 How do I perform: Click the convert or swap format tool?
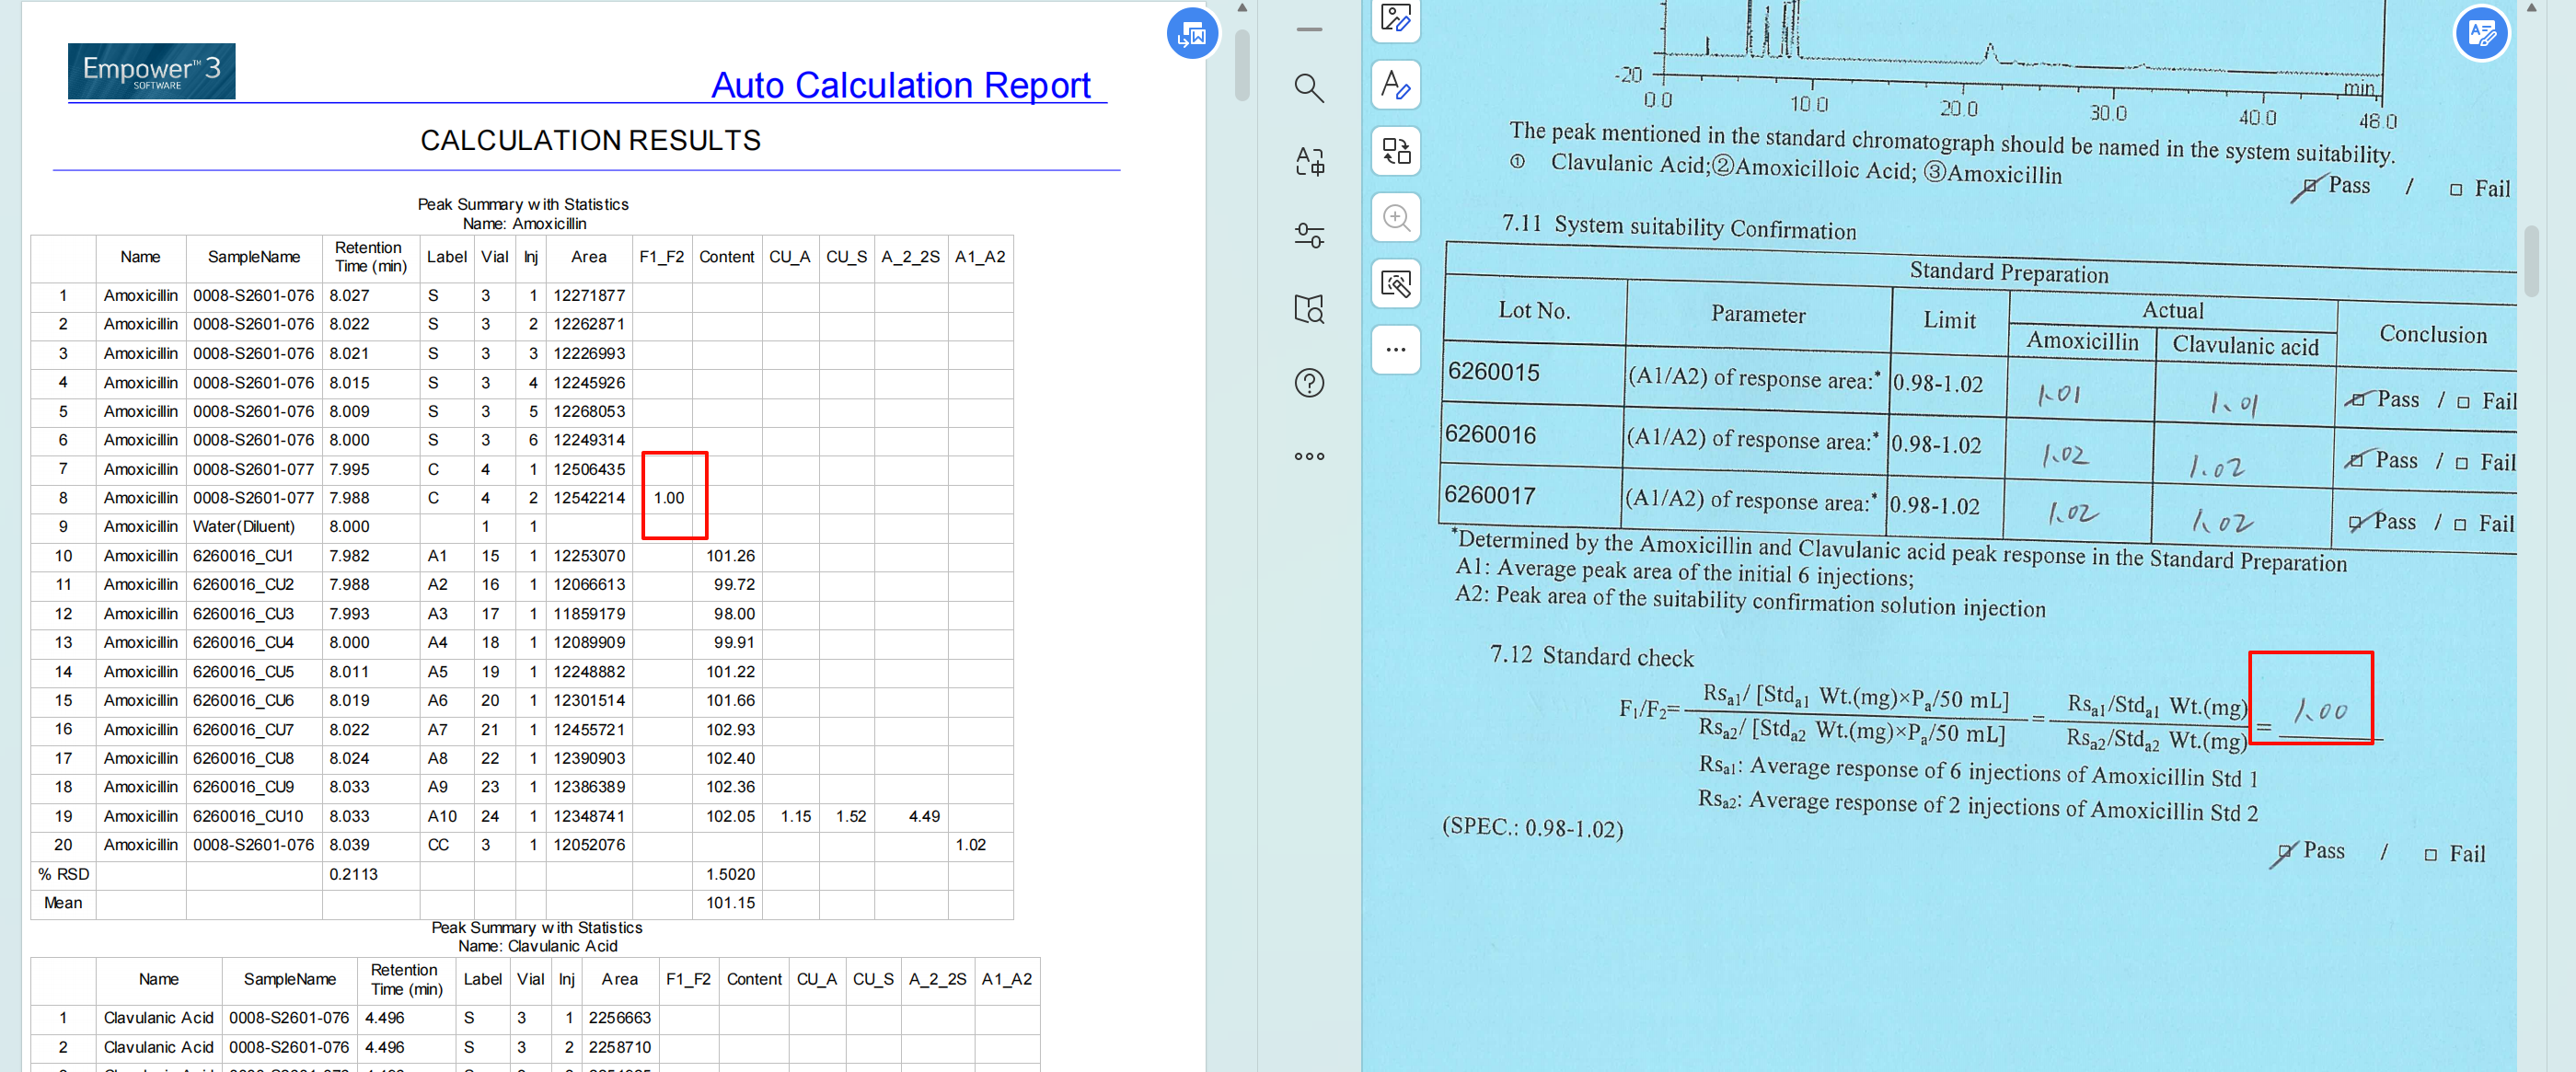[x=1396, y=151]
